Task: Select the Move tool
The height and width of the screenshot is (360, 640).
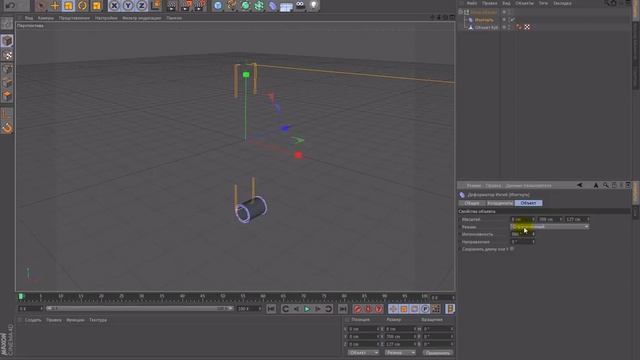Action: click(x=55, y=5)
